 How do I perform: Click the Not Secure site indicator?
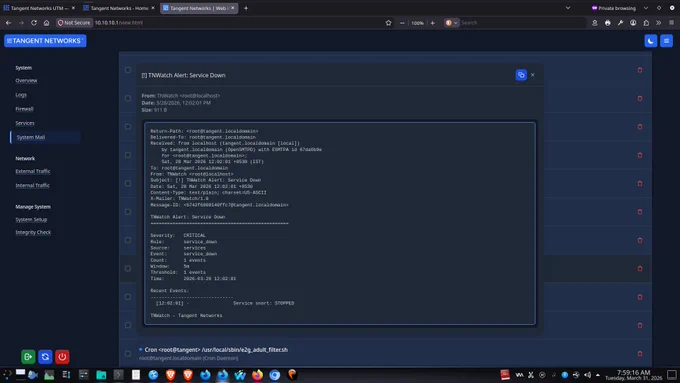click(x=74, y=23)
